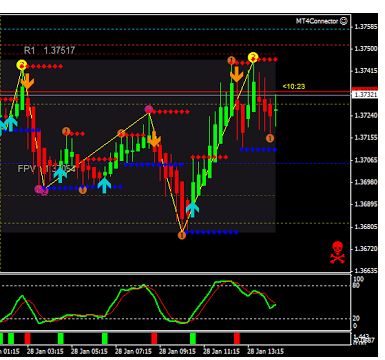Screen dimensions: 385x360
Task: Click time axis label 28 Jan 05:15
Action: point(89,351)
